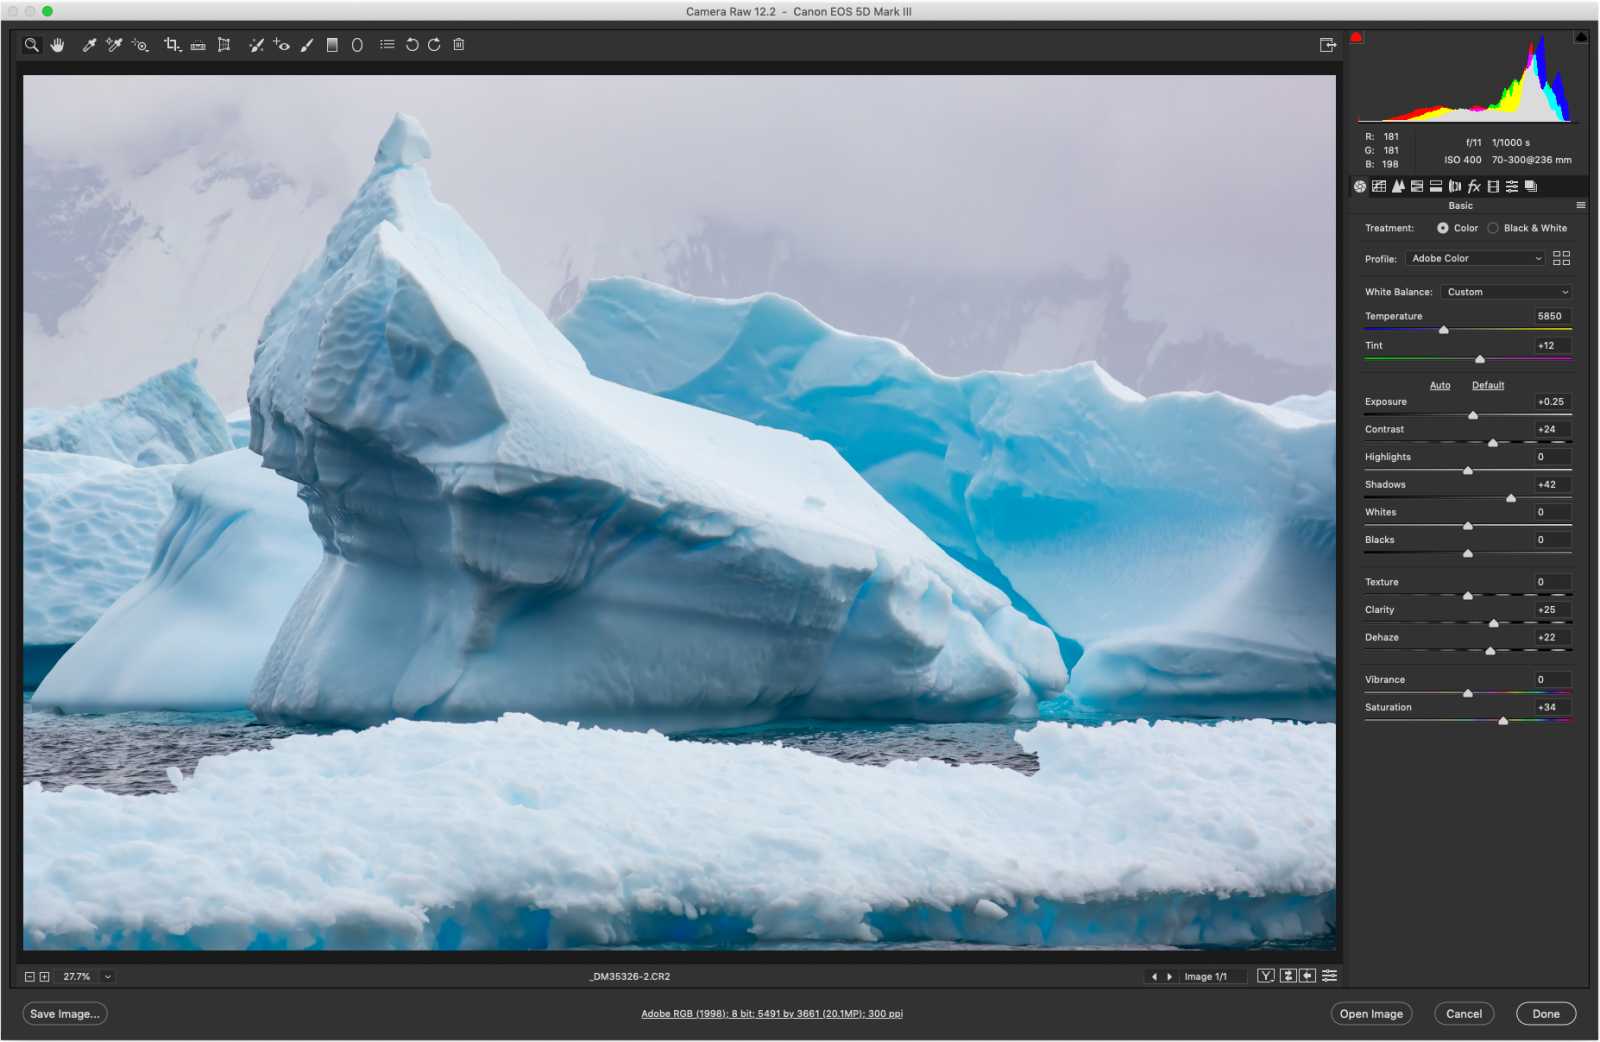Pick the Graduated Filter tool
Viewport: 1600px width, 1042px height.
coord(332,45)
